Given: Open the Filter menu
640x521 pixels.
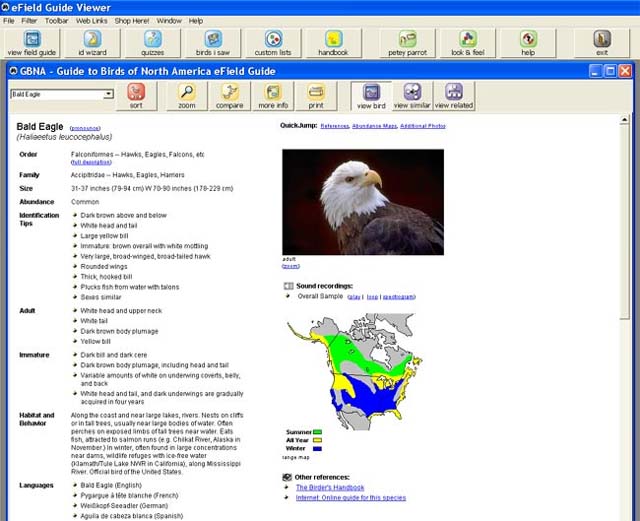Looking at the screenshot, I should [x=29, y=20].
